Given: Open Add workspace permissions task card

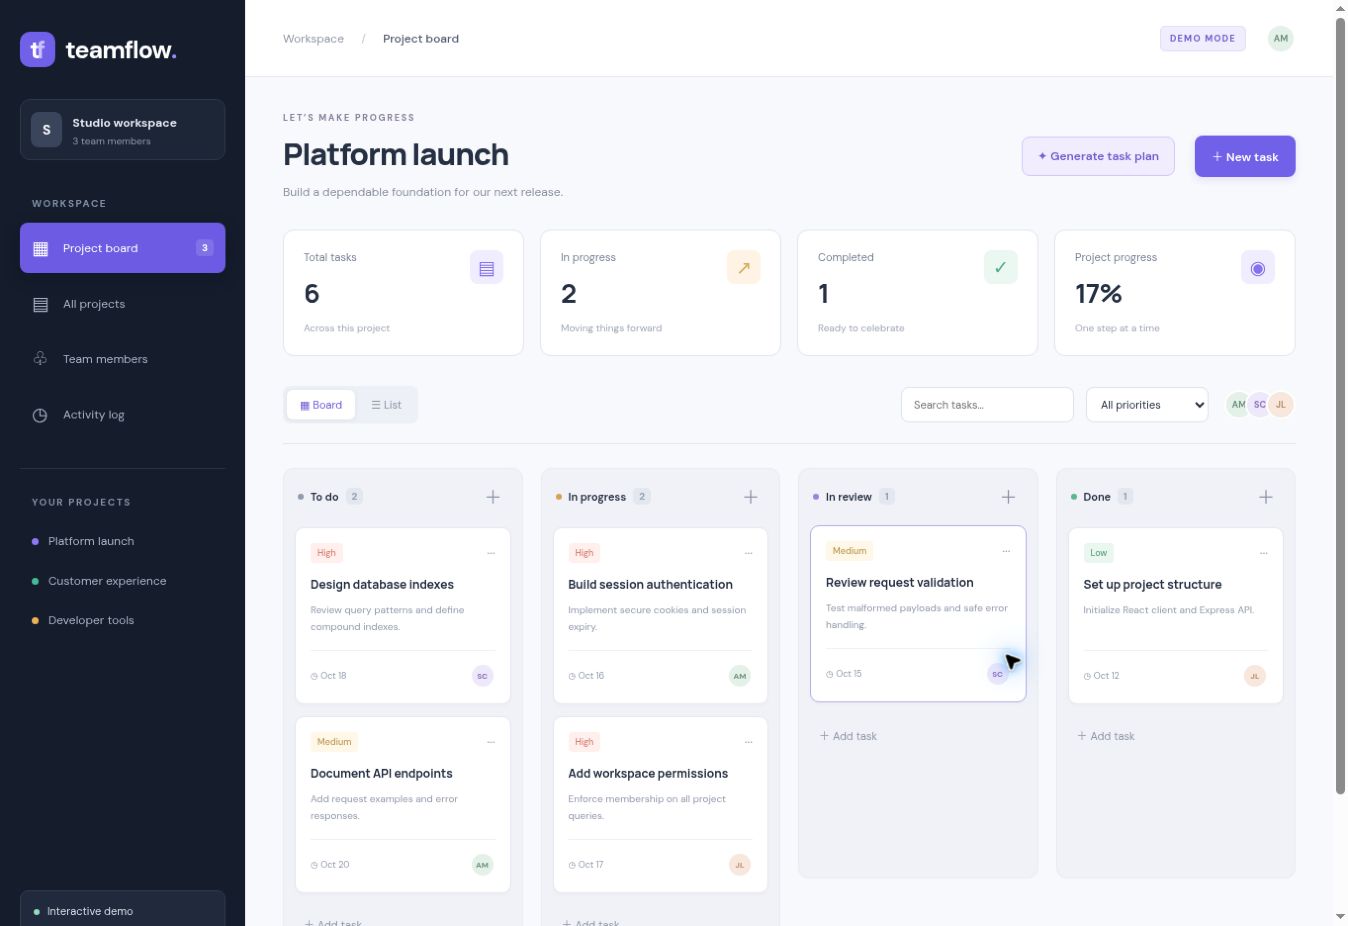Looking at the screenshot, I should click(x=660, y=804).
